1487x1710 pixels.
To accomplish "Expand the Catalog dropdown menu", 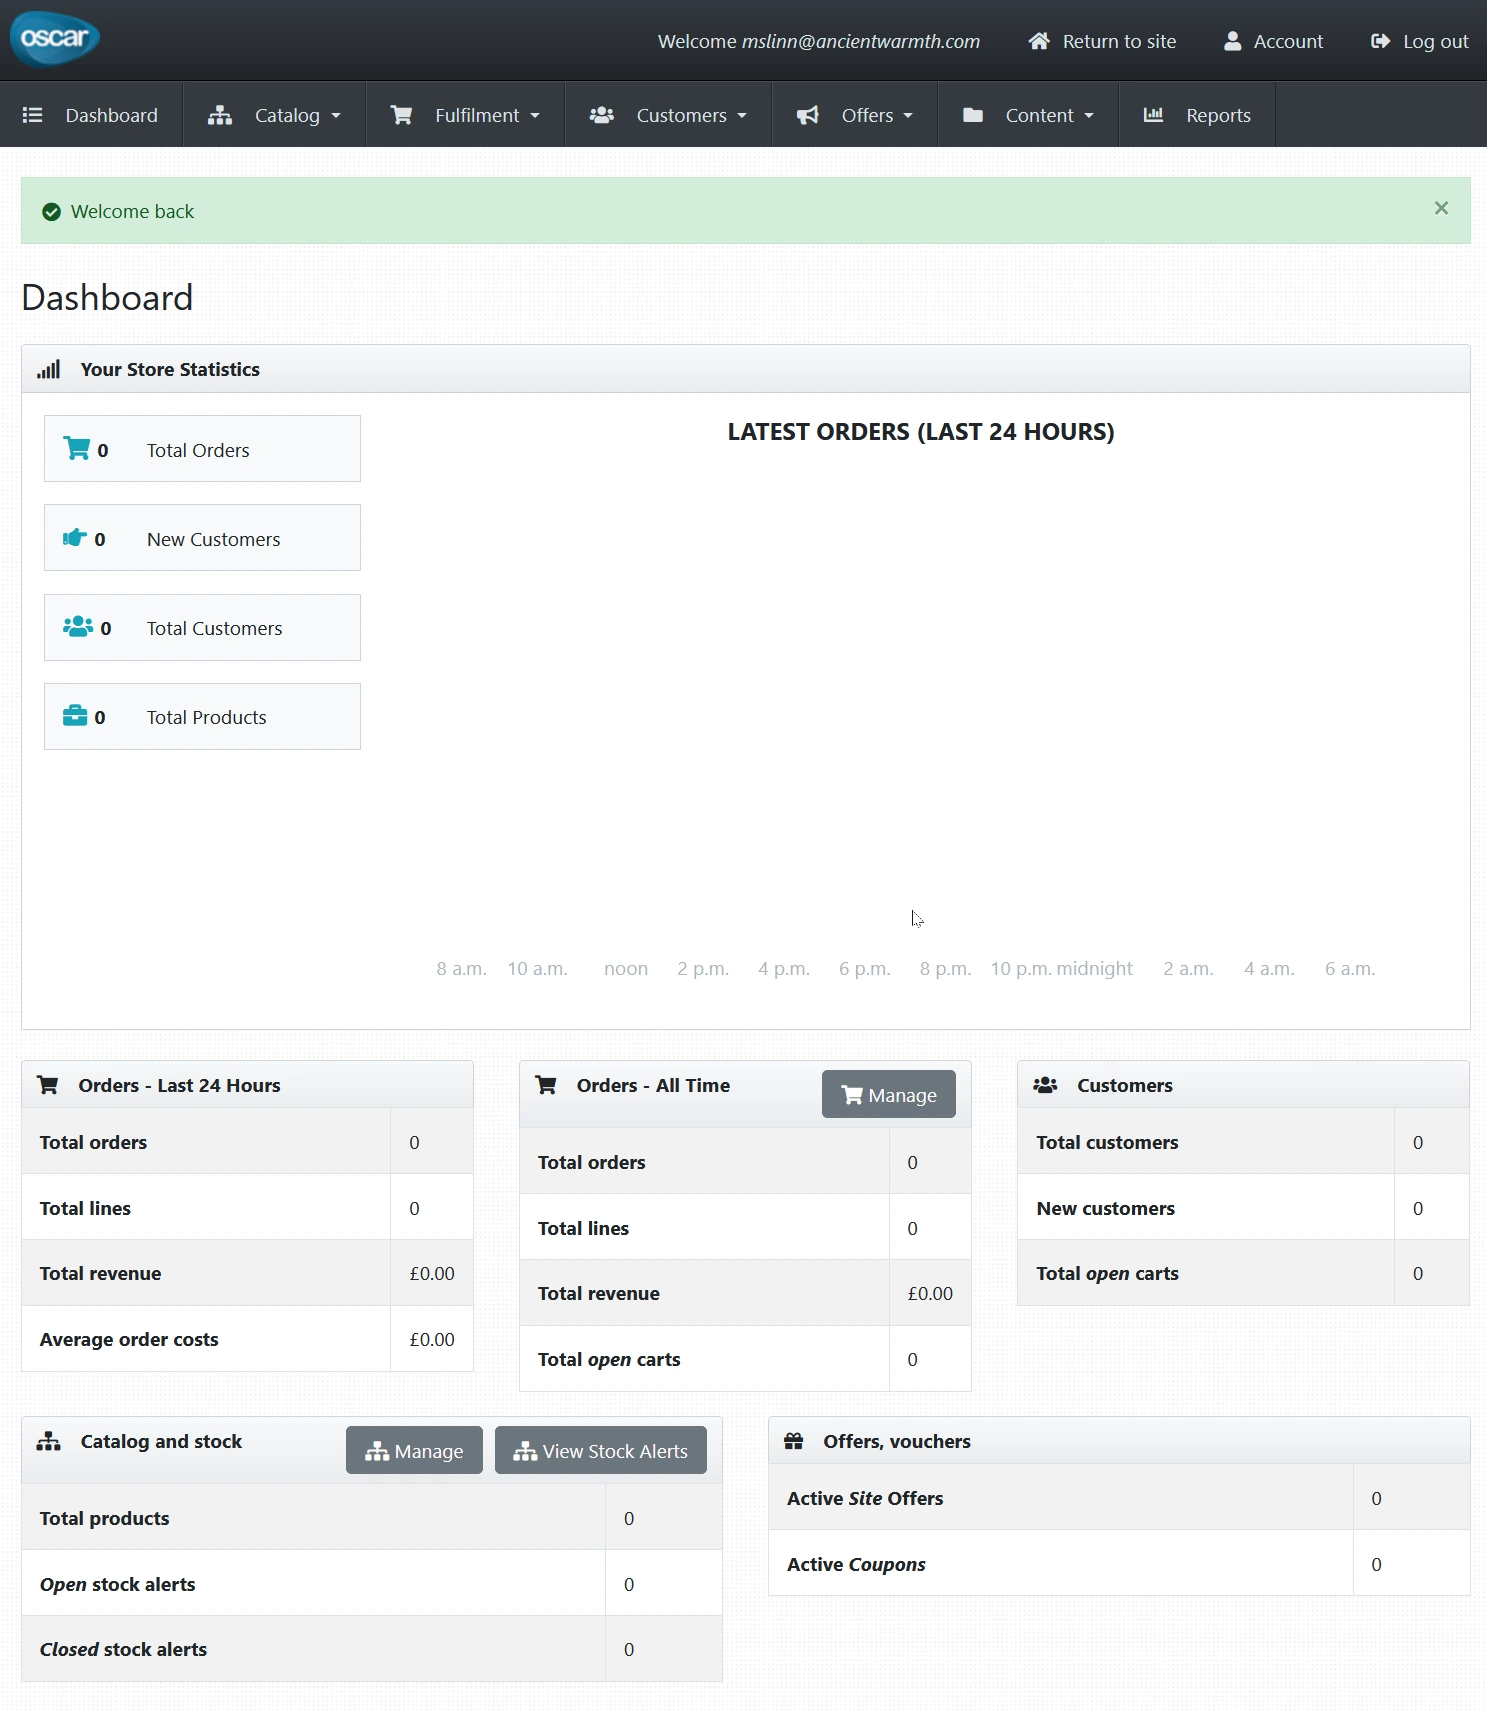I will pos(275,115).
